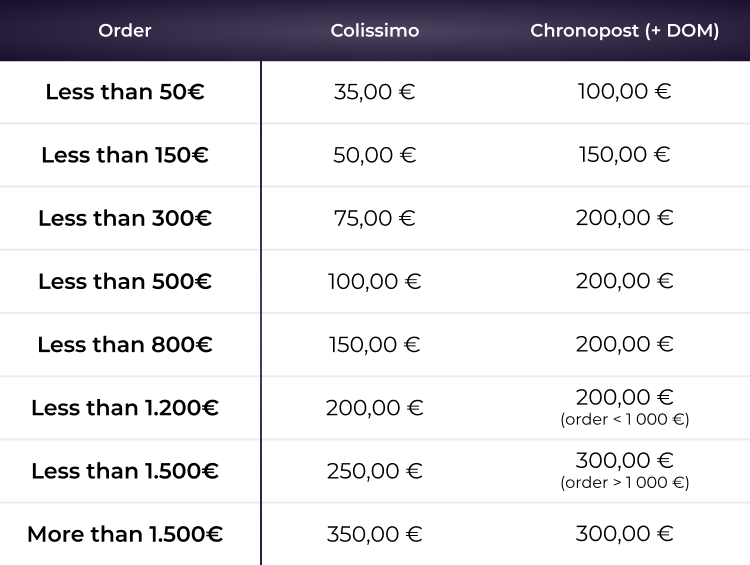750x565 pixels.
Task: Click the 150,00 € Chronopost price
Action: [x=624, y=155]
